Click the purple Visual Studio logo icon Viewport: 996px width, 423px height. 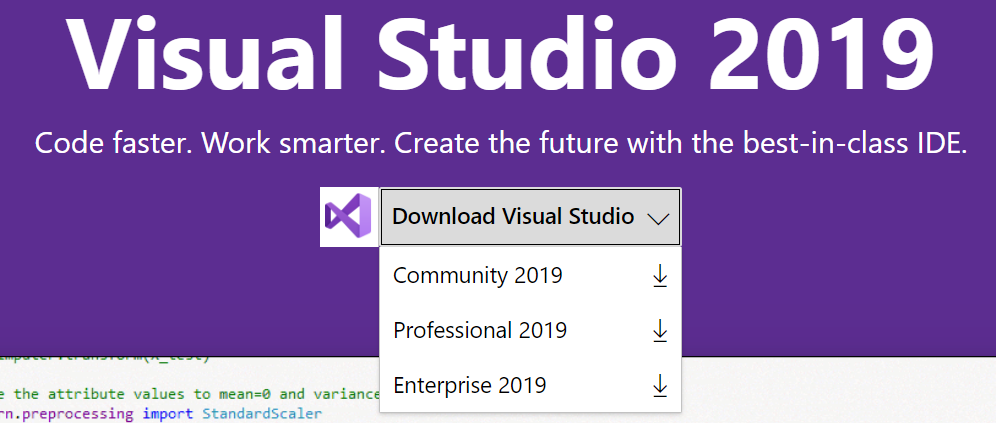pos(349,217)
